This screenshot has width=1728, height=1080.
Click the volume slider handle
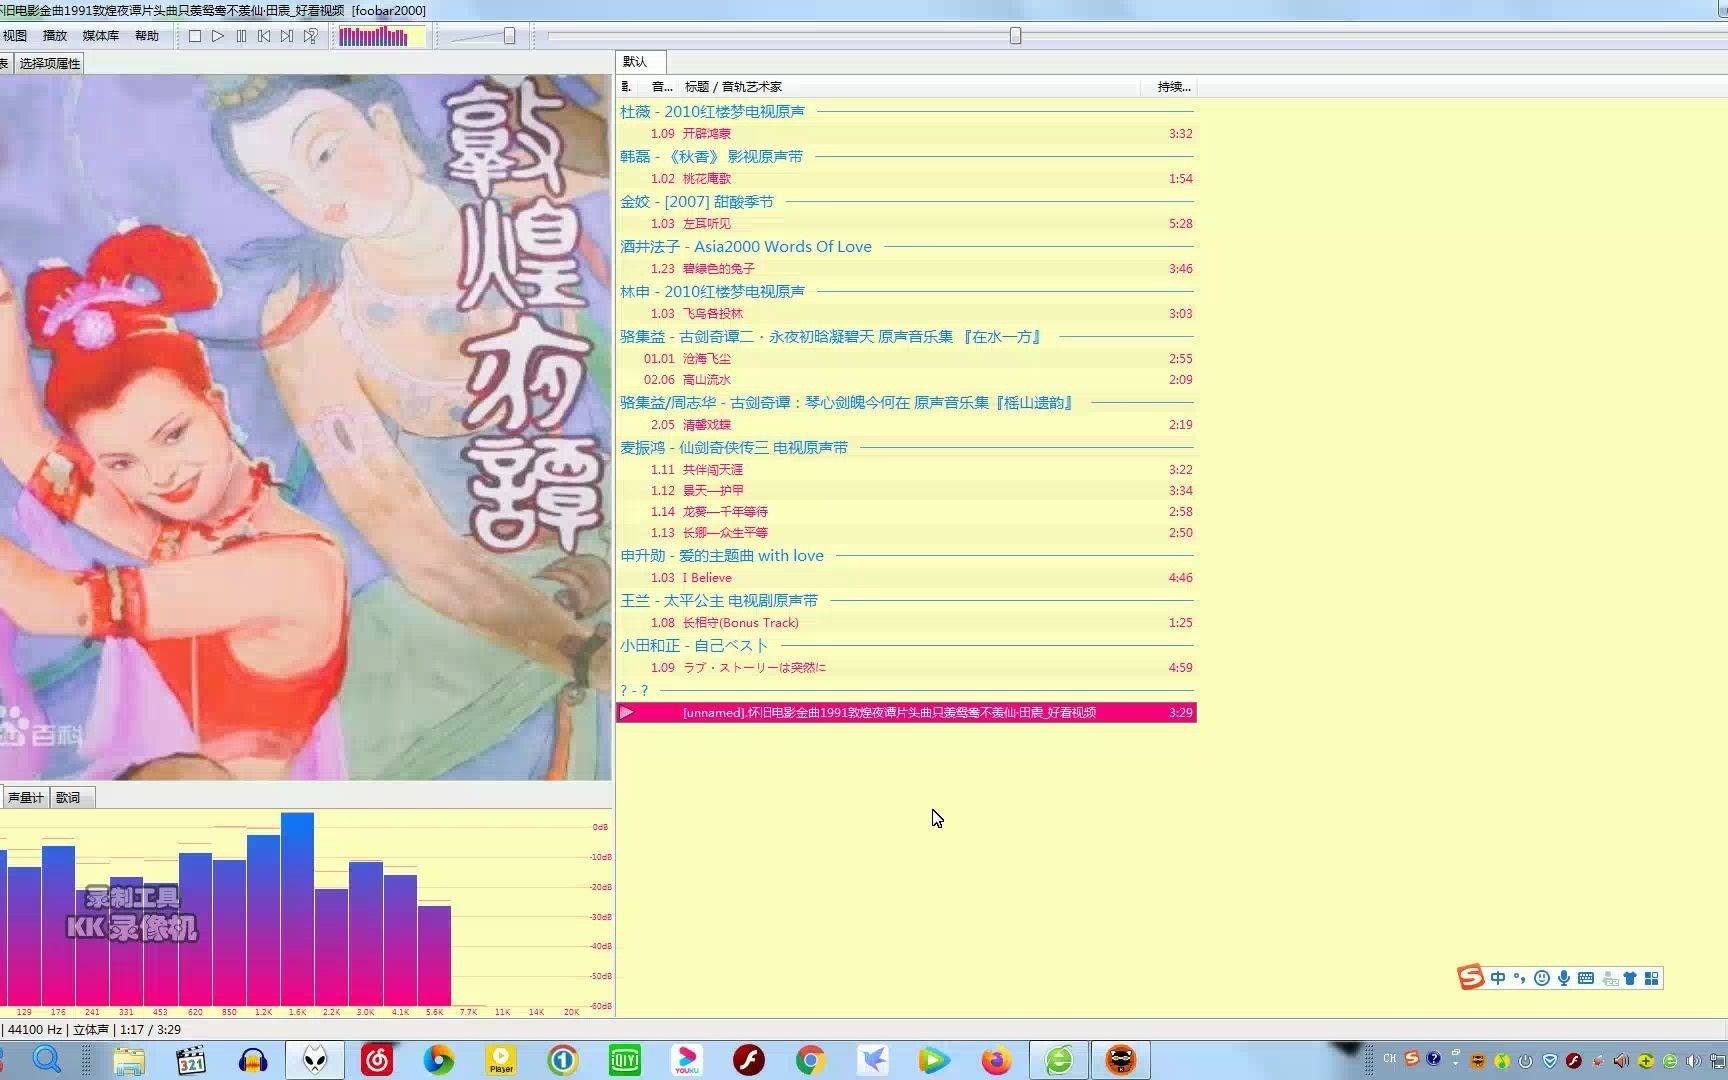pos(509,36)
